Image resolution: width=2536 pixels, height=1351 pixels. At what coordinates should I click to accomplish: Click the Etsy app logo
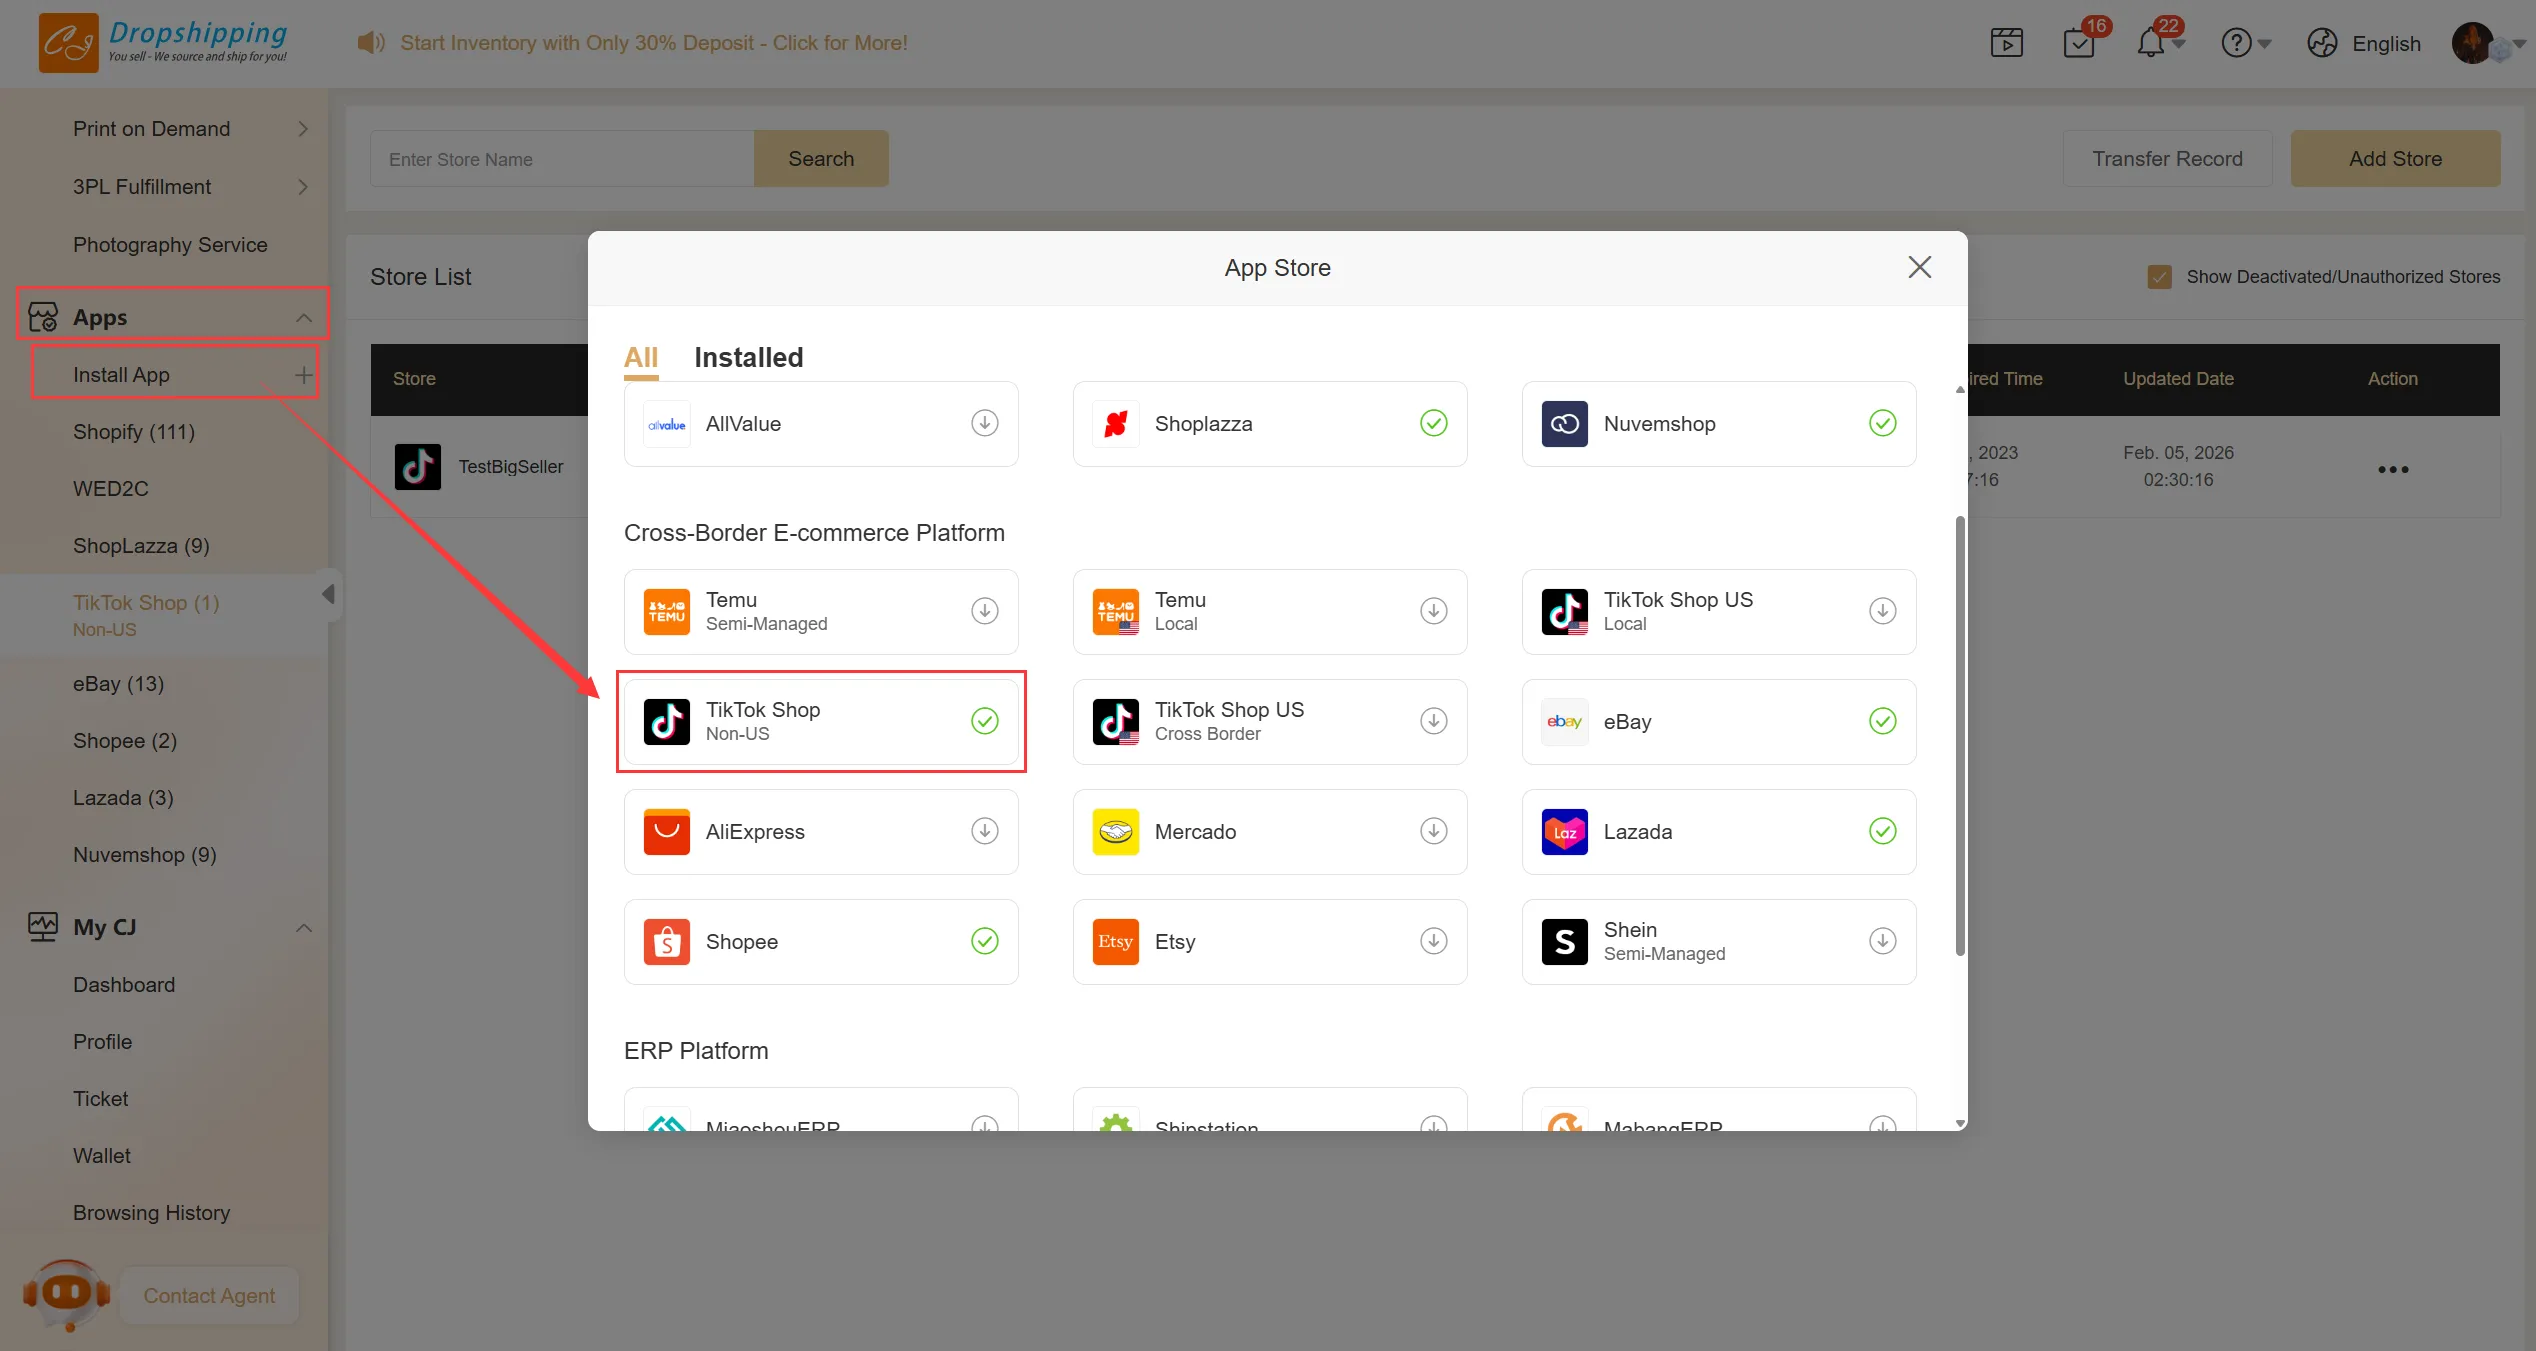[1115, 942]
